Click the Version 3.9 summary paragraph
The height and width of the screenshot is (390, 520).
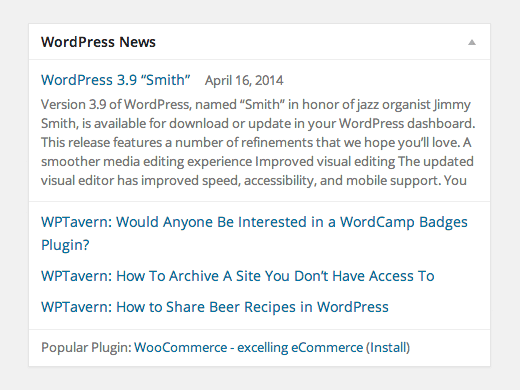[x=258, y=142]
